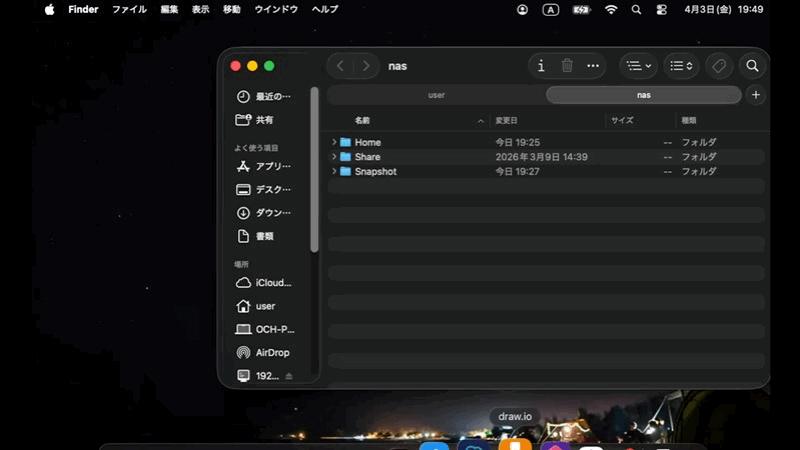Click the search magnifier in Finder toolbar
This screenshot has height=450, width=800.
coord(752,66)
